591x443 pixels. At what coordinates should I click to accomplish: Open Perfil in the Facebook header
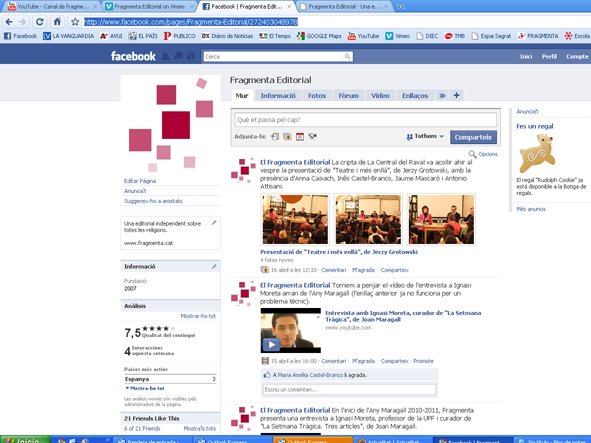549,56
